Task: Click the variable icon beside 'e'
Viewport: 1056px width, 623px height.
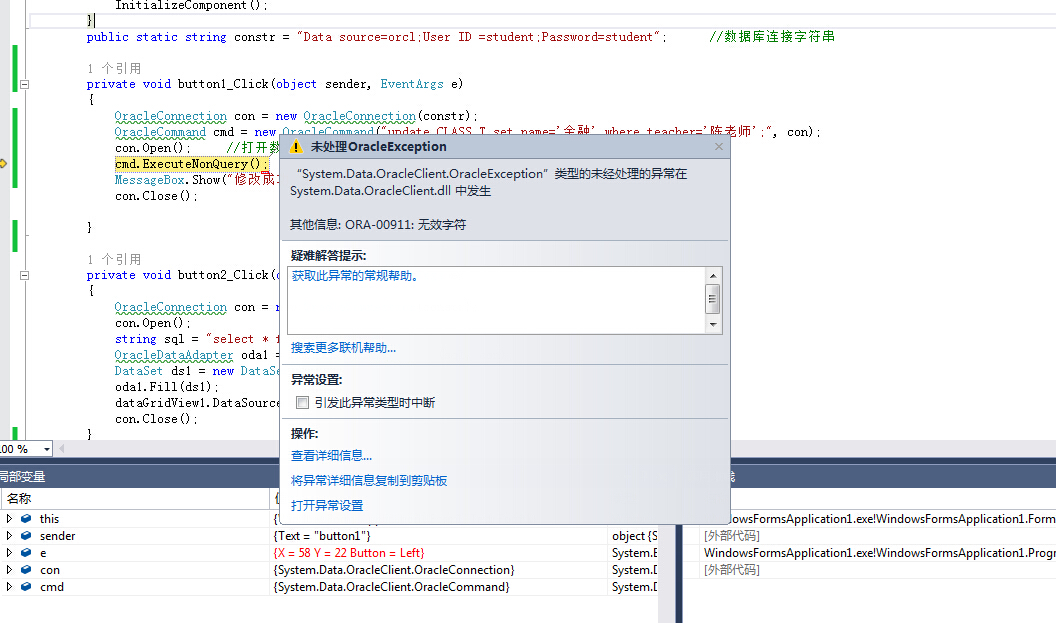Action: coord(26,552)
